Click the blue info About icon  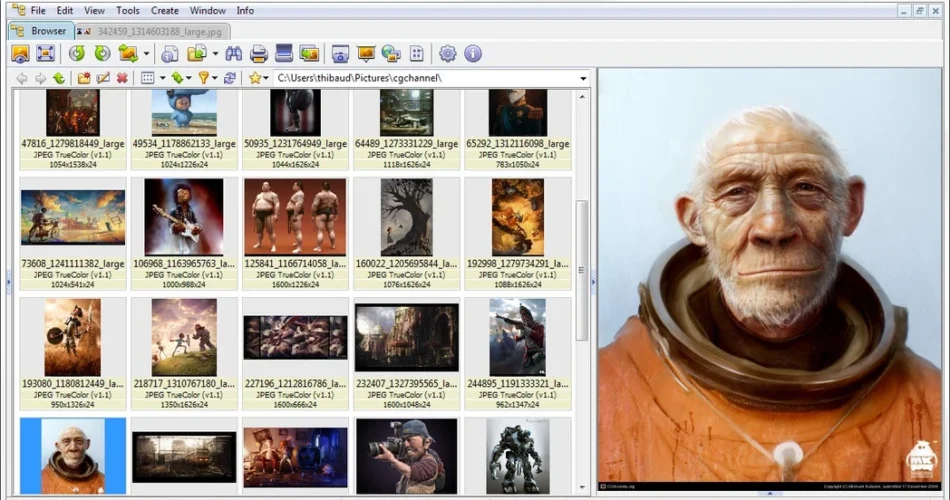pos(473,53)
